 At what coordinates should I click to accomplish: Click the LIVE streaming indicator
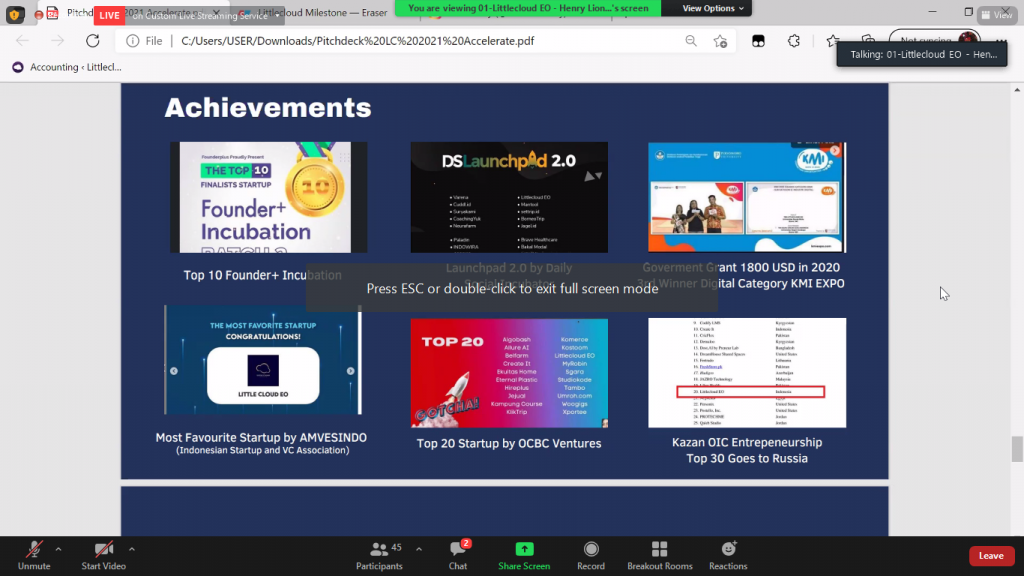[x=109, y=15]
